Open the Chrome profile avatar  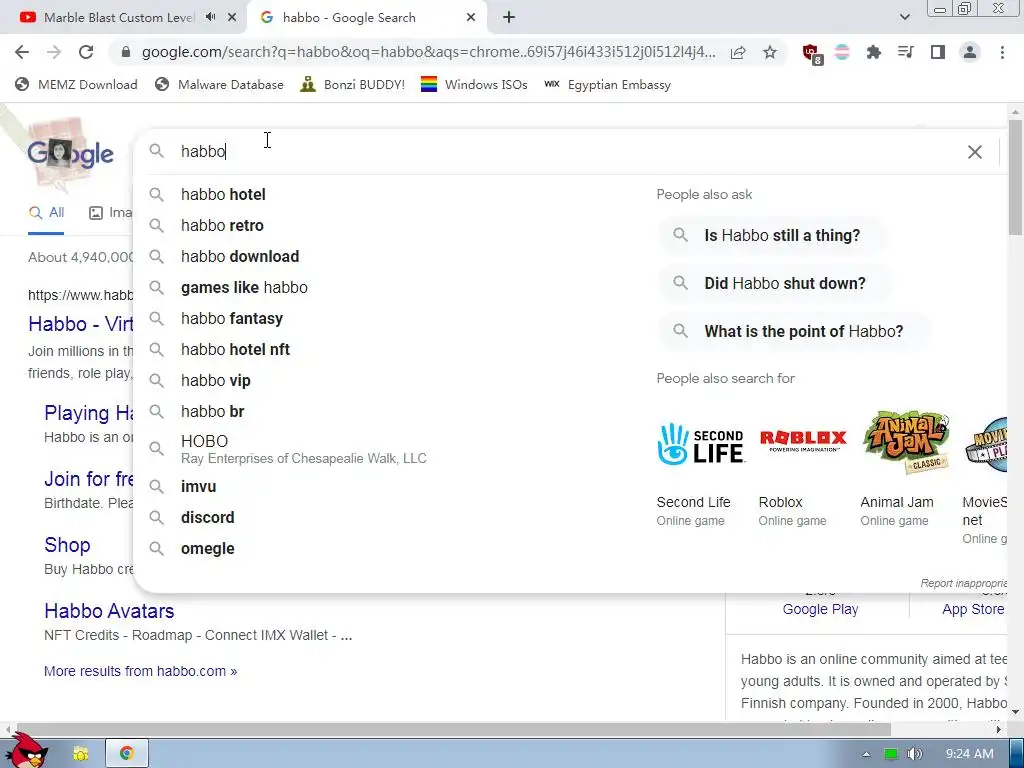click(x=970, y=52)
